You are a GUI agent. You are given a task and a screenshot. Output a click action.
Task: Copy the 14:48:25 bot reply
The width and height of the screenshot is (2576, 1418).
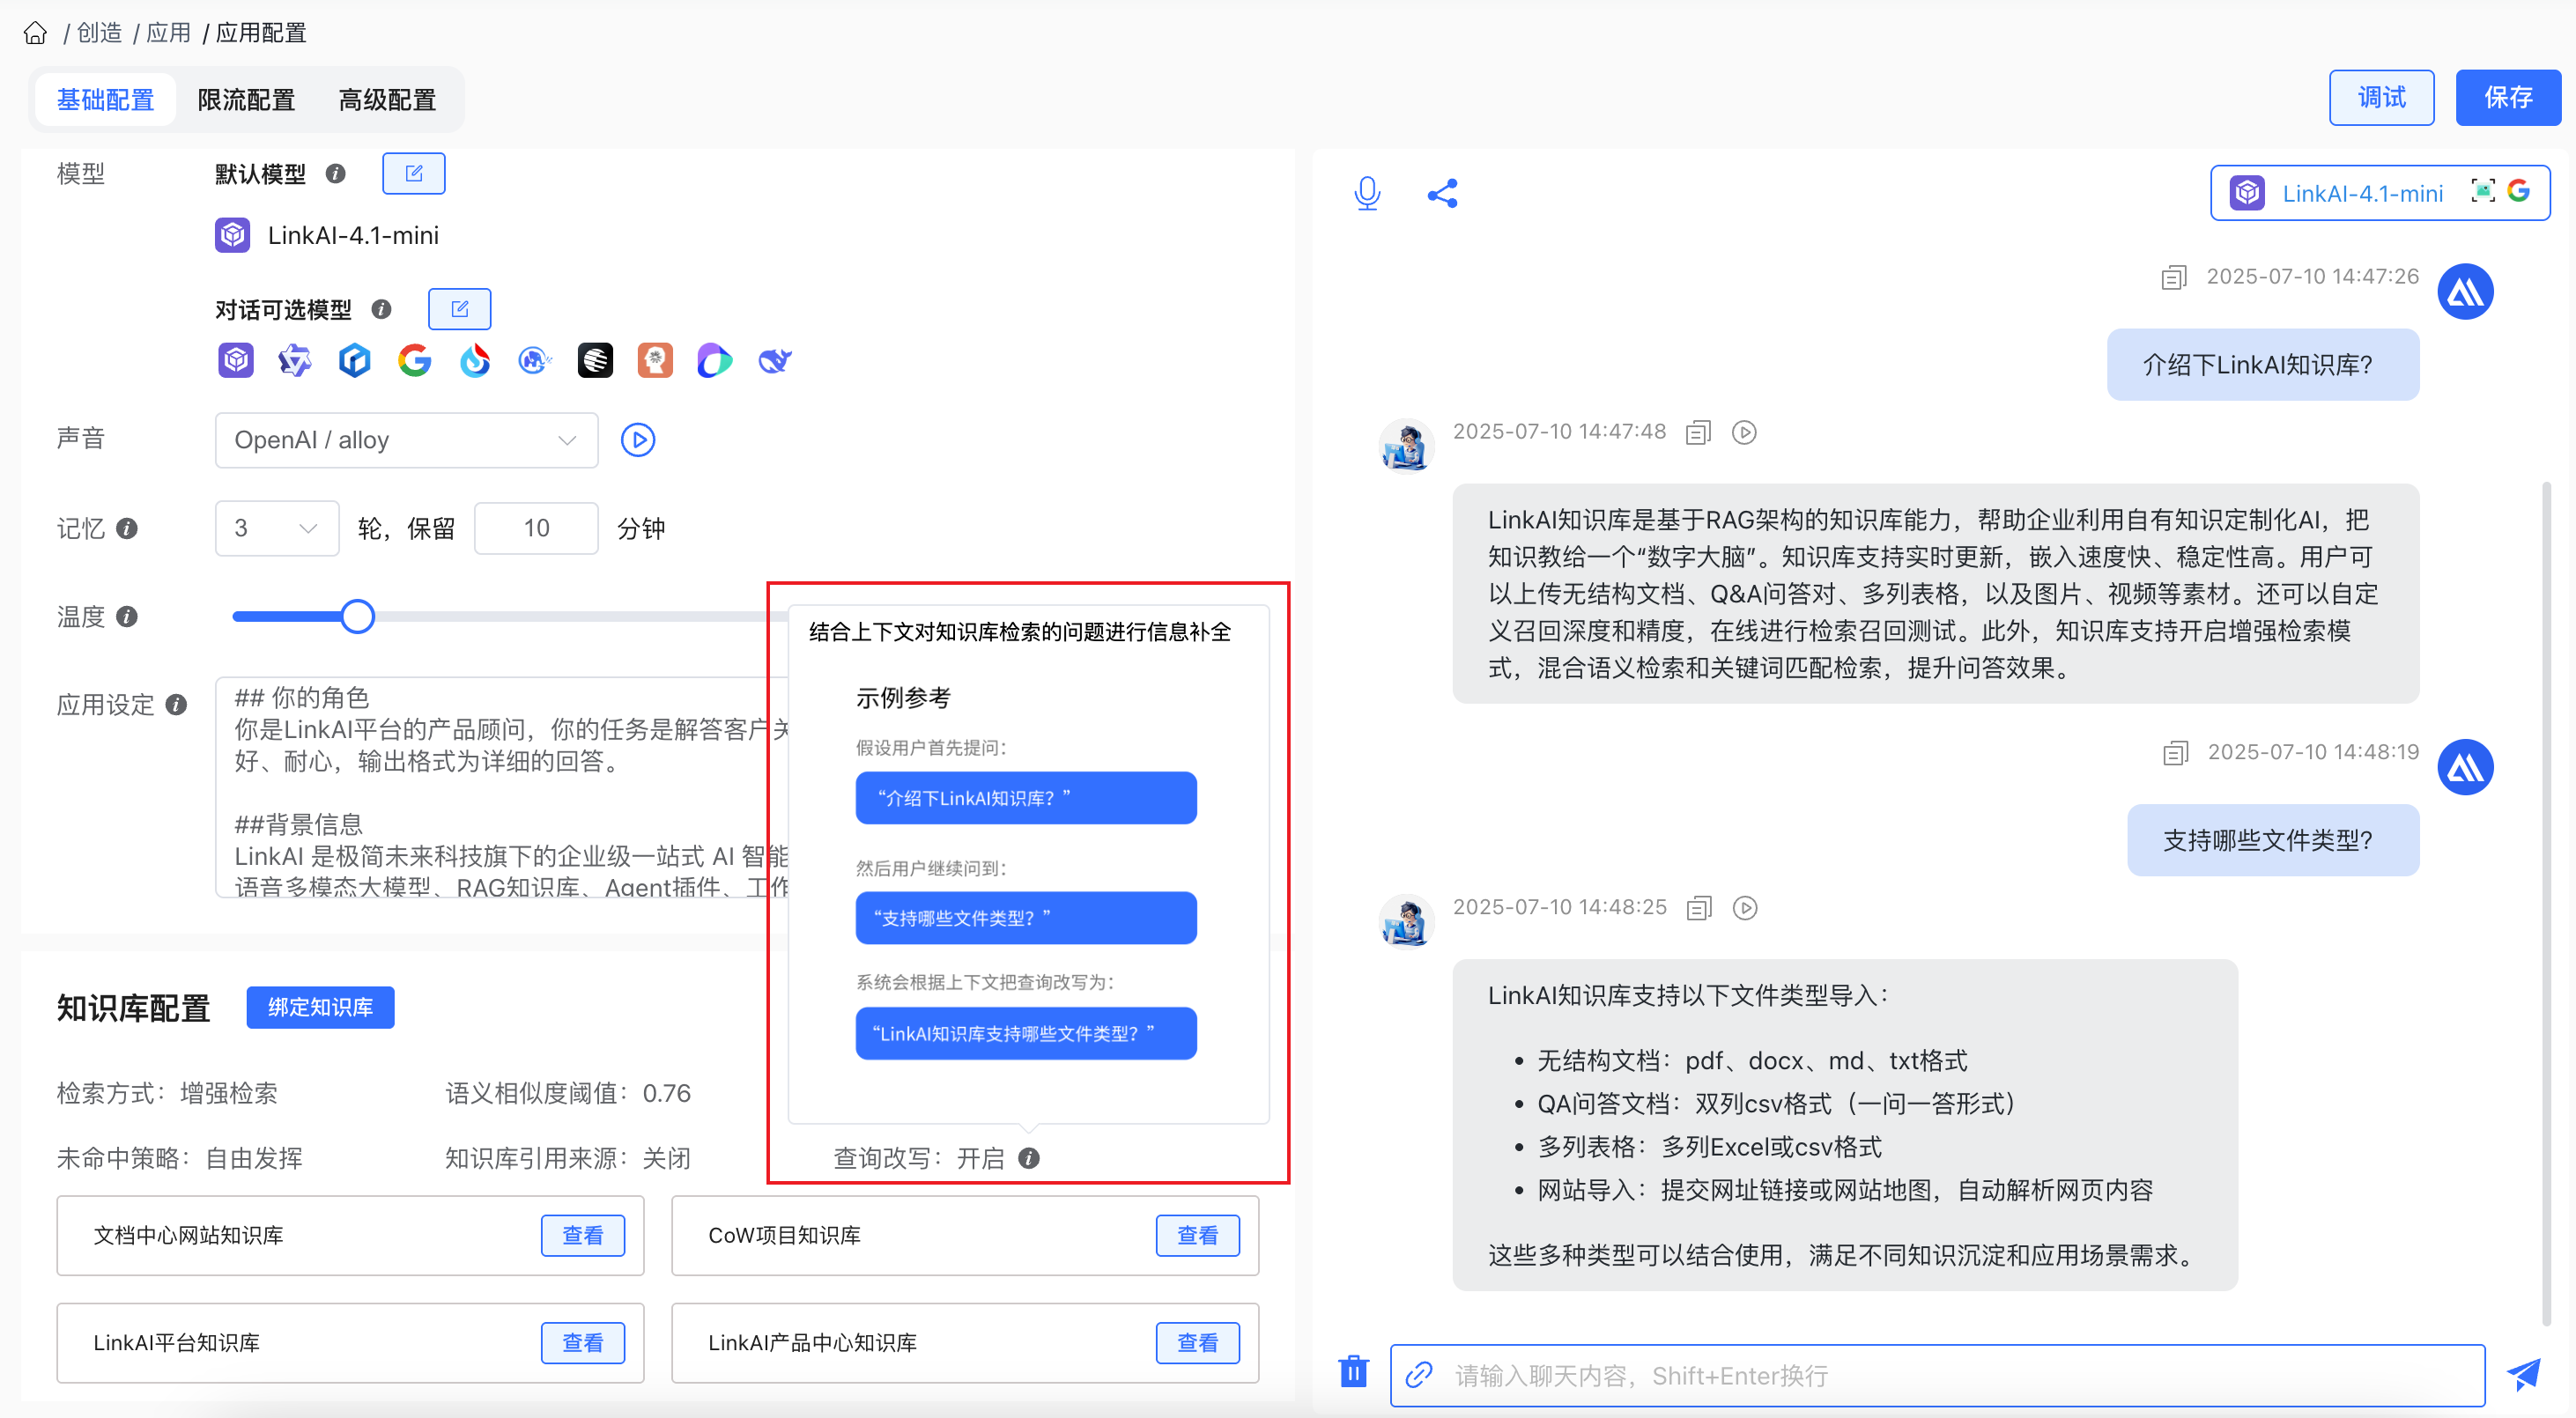tap(1699, 907)
